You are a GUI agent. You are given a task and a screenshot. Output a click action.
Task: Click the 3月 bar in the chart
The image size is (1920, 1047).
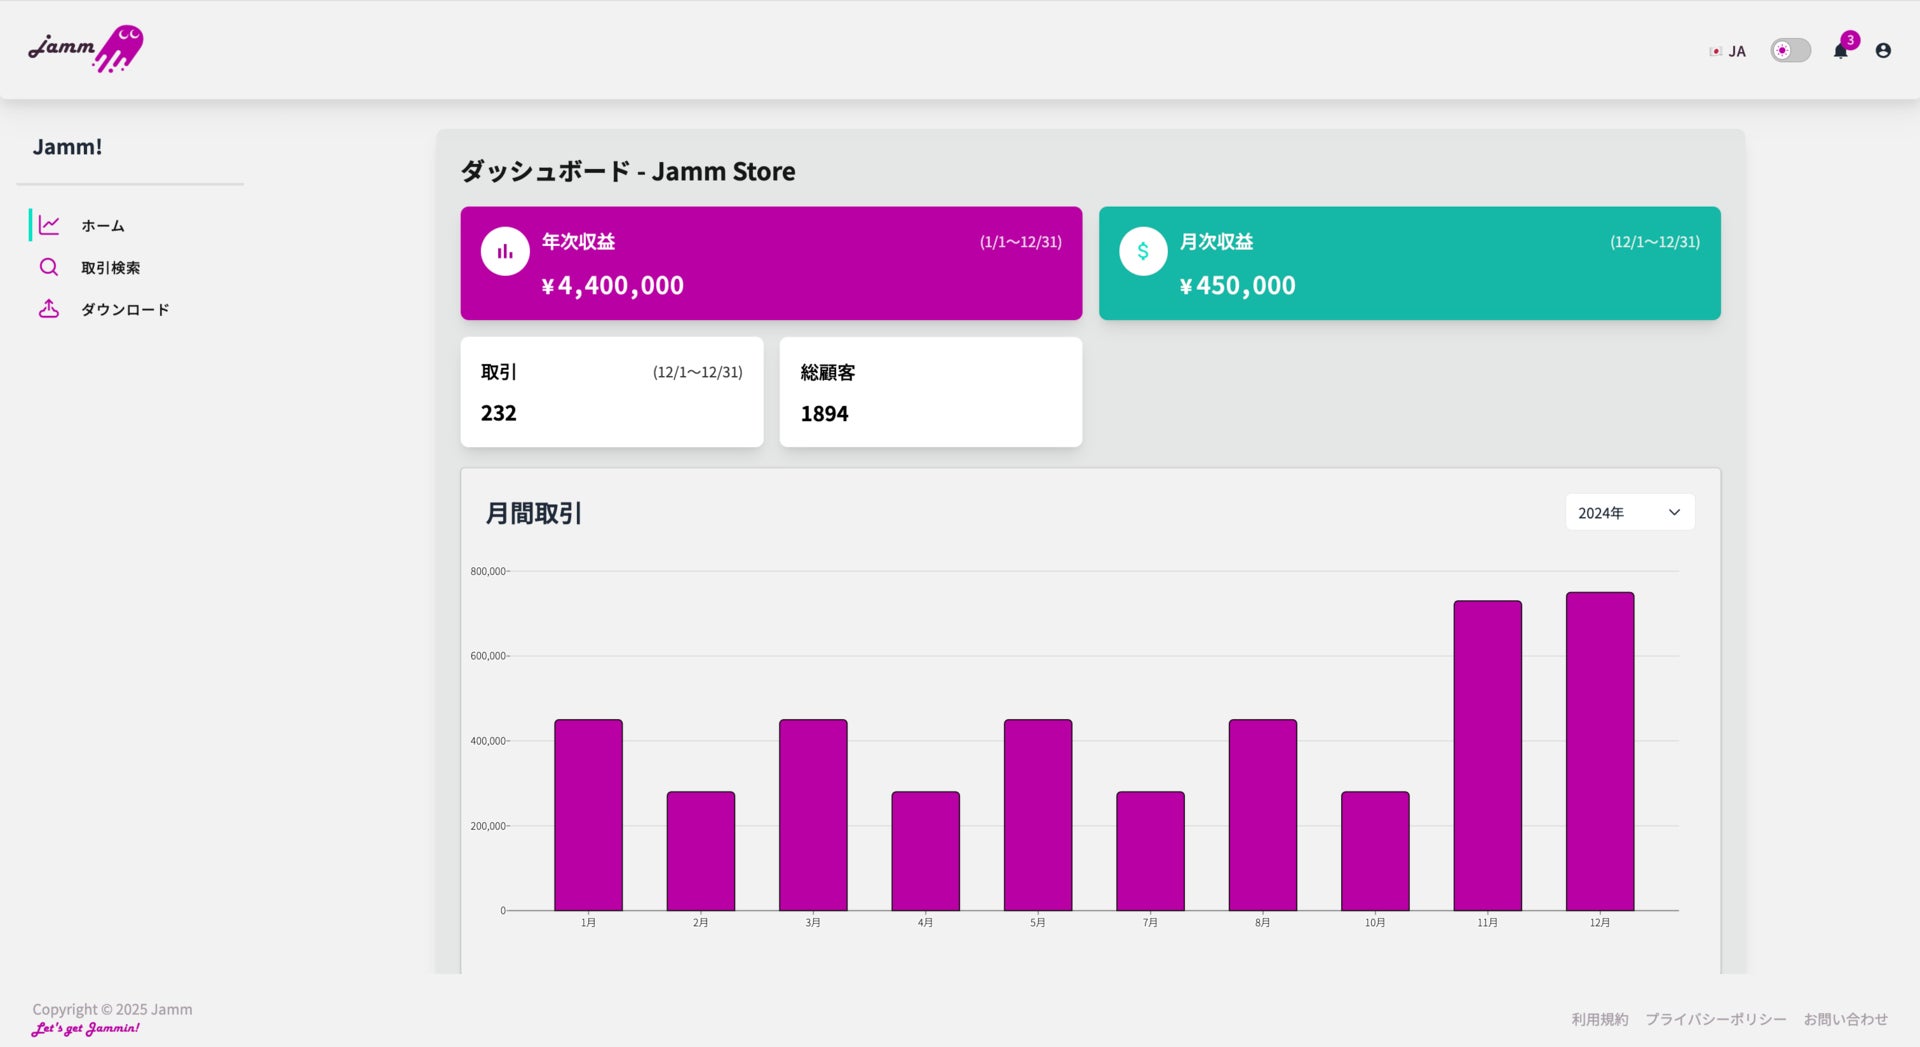pos(813,815)
